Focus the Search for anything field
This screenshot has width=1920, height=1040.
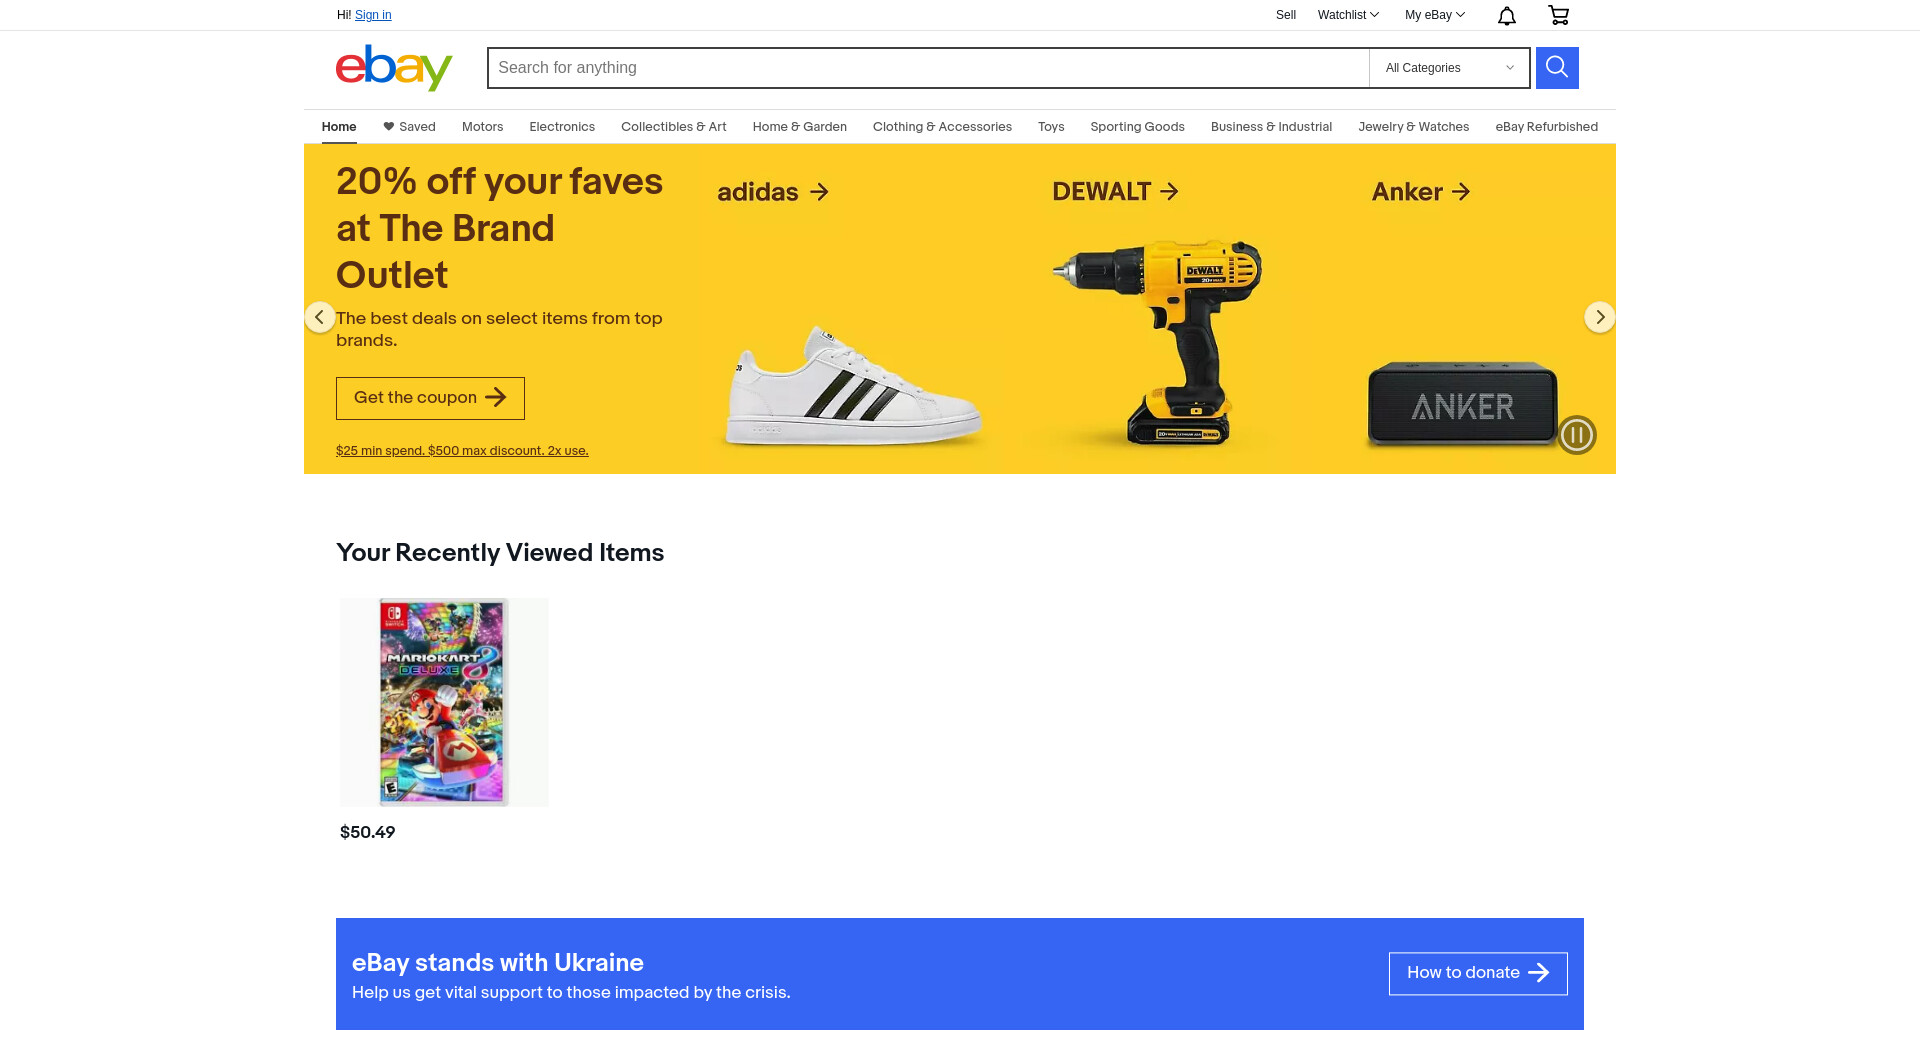928,68
